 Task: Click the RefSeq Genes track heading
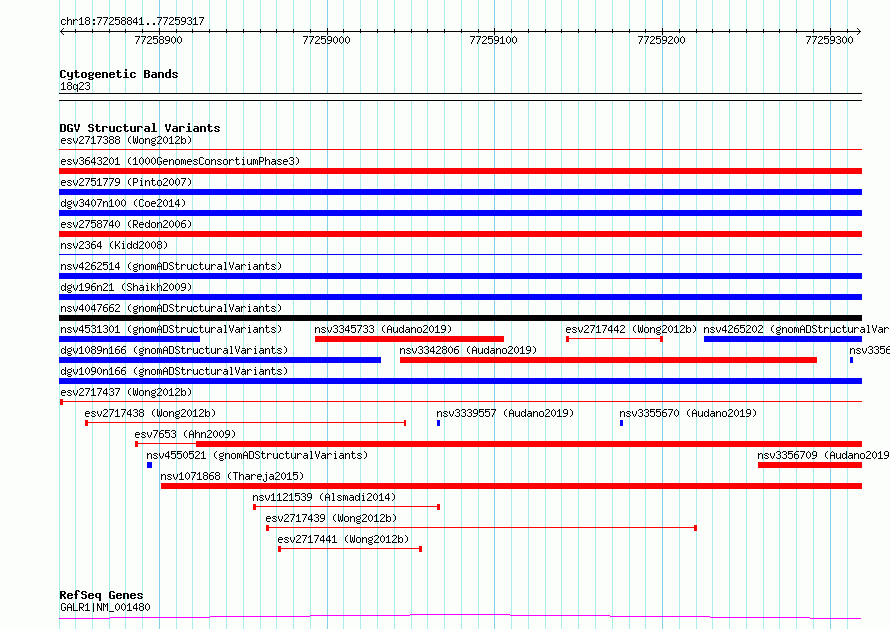101,595
